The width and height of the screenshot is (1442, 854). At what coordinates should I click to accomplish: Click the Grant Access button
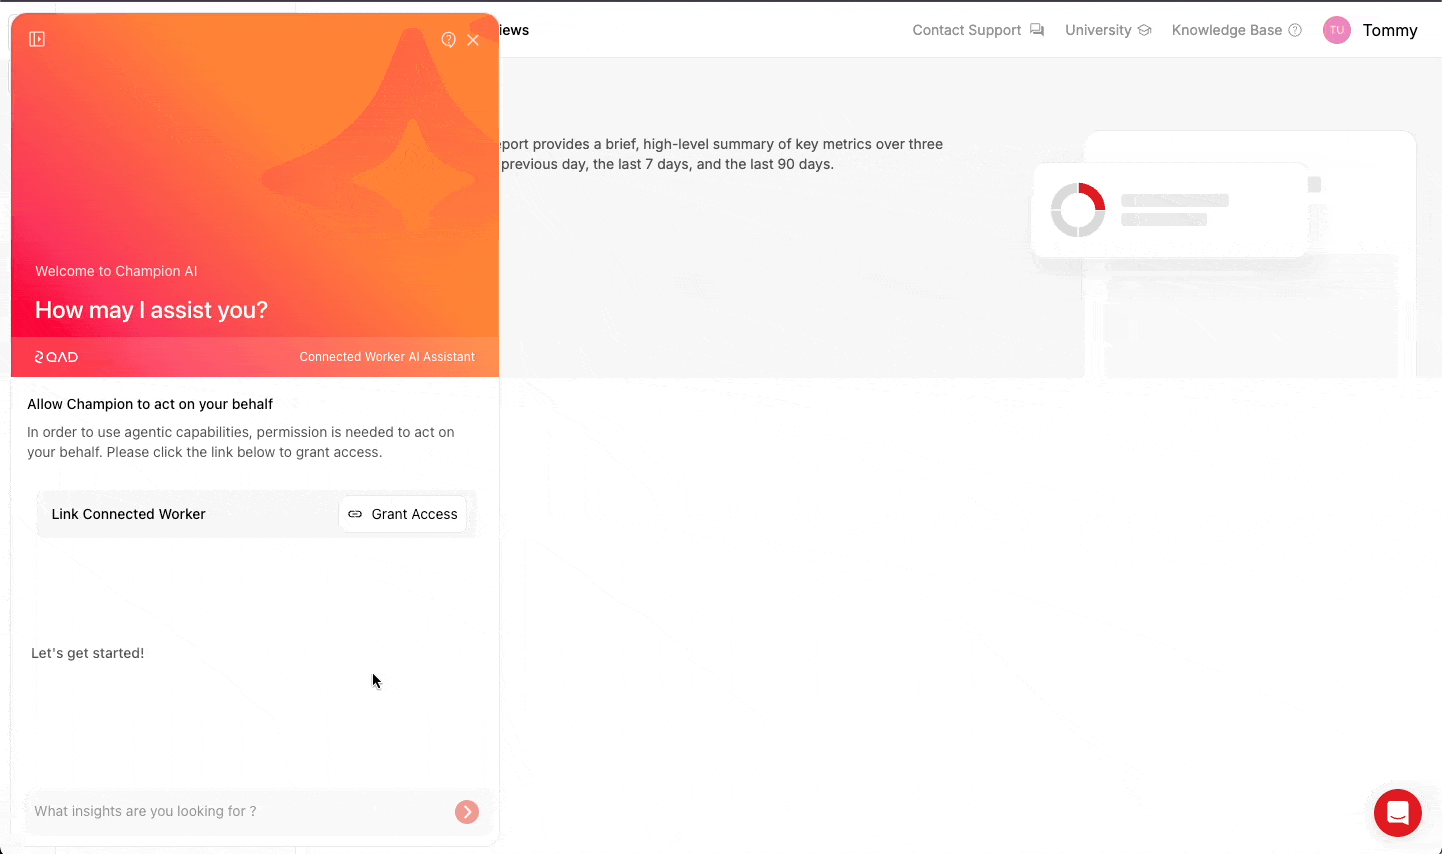point(403,513)
